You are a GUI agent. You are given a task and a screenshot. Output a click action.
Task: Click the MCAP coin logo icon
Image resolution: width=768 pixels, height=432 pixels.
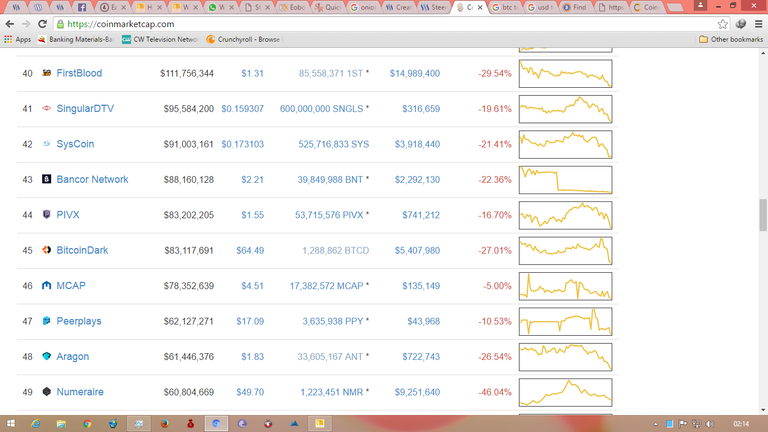point(47,285)
